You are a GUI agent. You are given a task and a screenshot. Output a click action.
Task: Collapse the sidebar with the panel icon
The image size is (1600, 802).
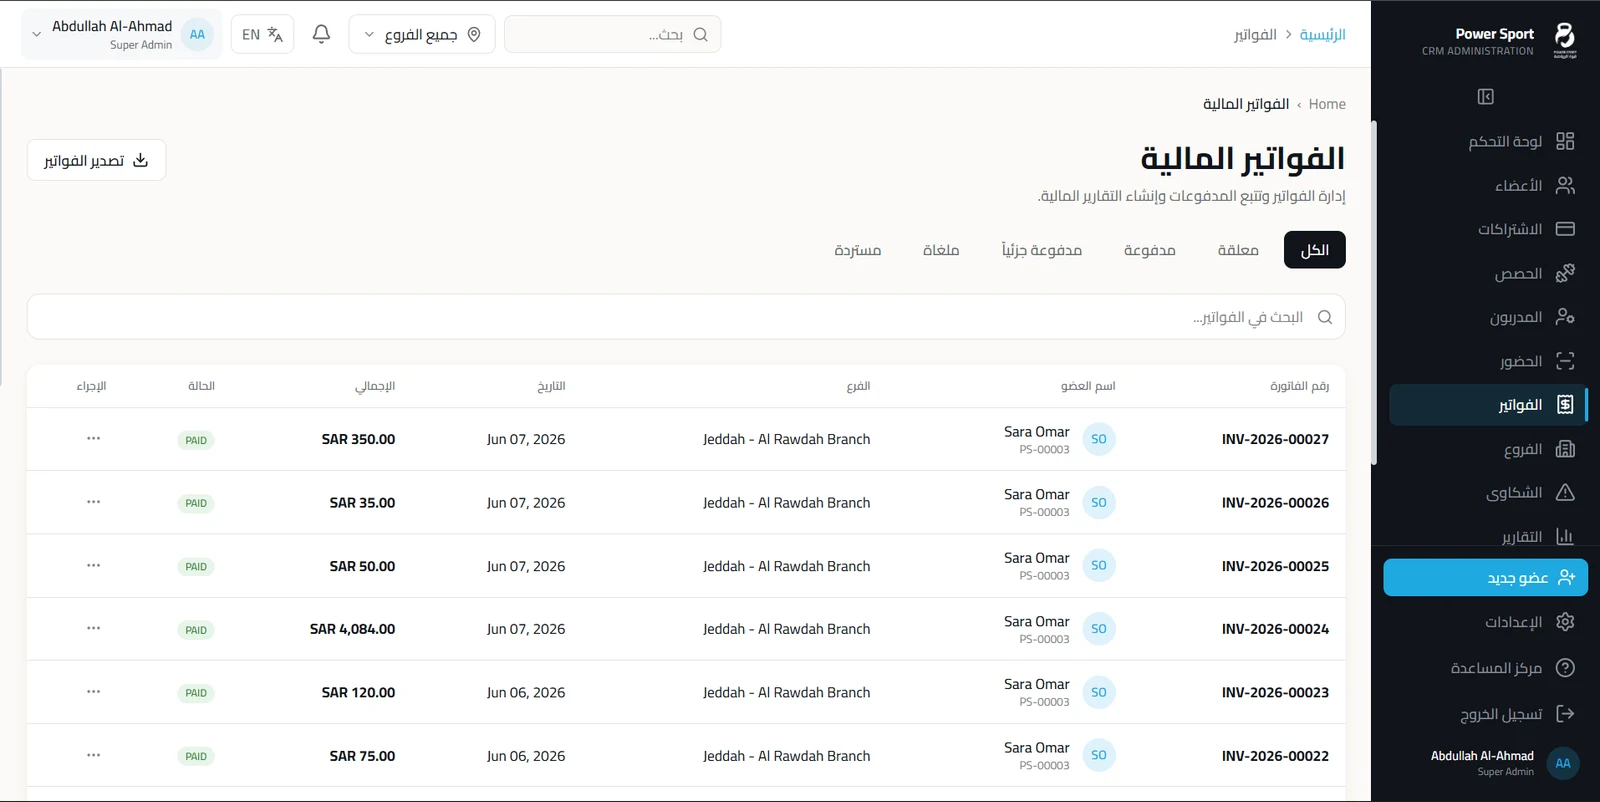click(1485, 97)
